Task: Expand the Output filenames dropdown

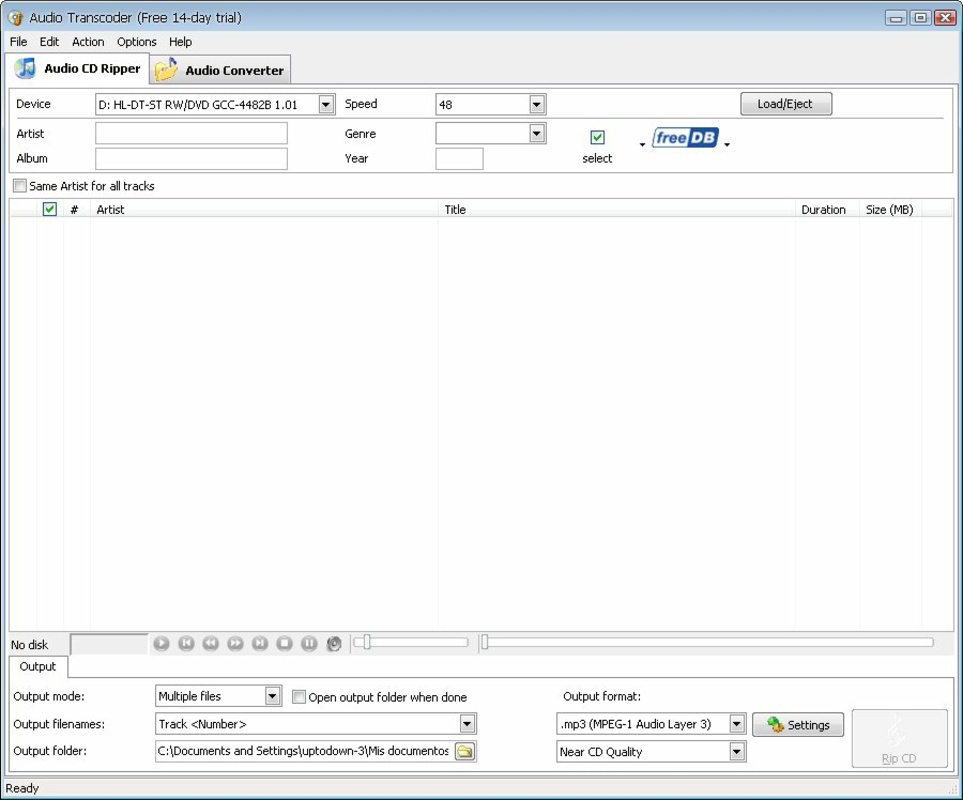Action: point(467,724)
